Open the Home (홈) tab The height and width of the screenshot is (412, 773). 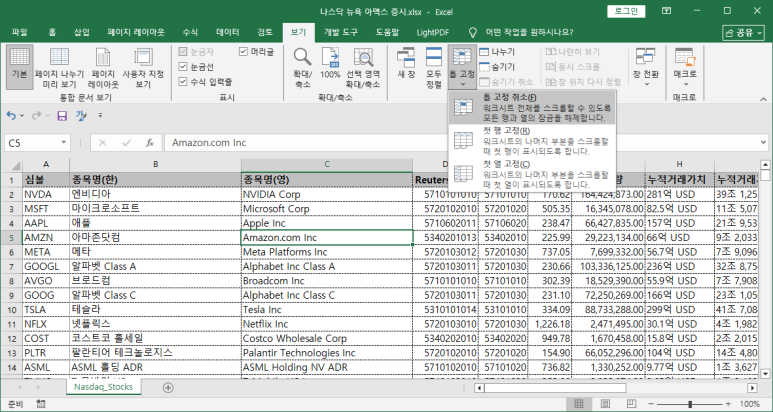52,33
